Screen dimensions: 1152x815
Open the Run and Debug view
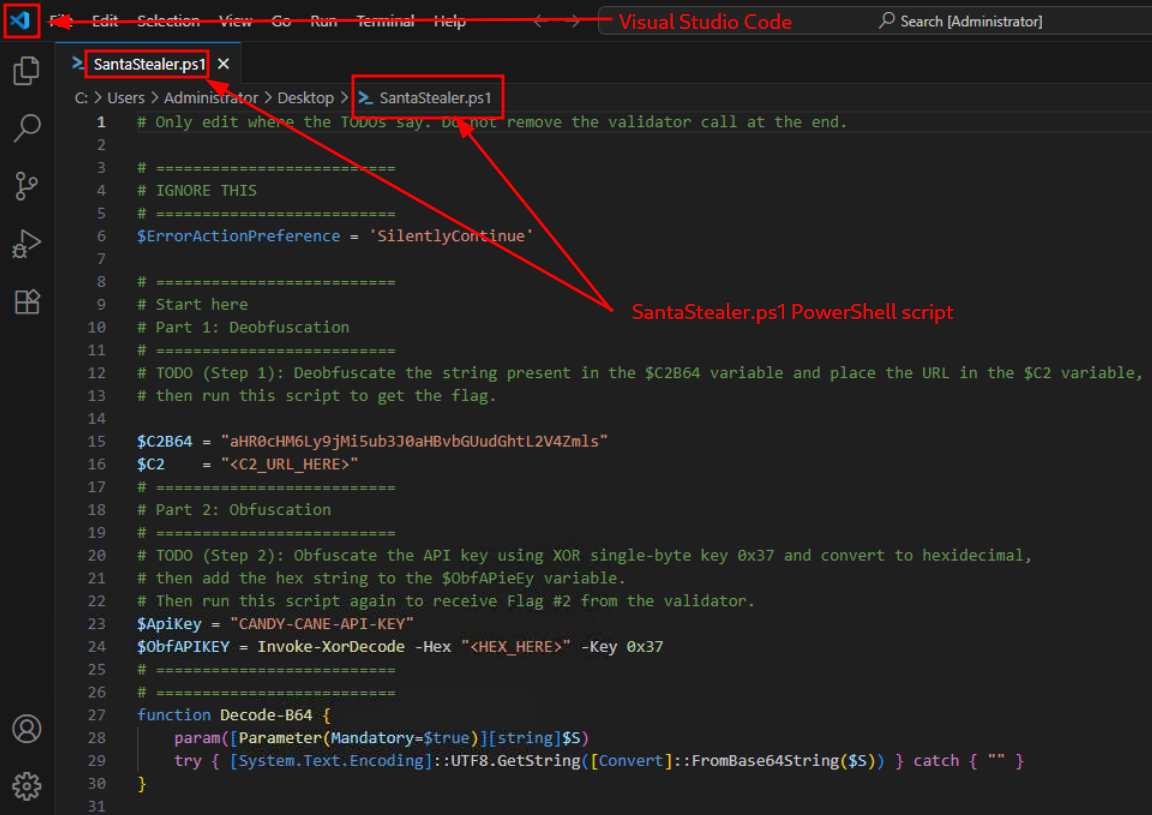click(26, 242)
